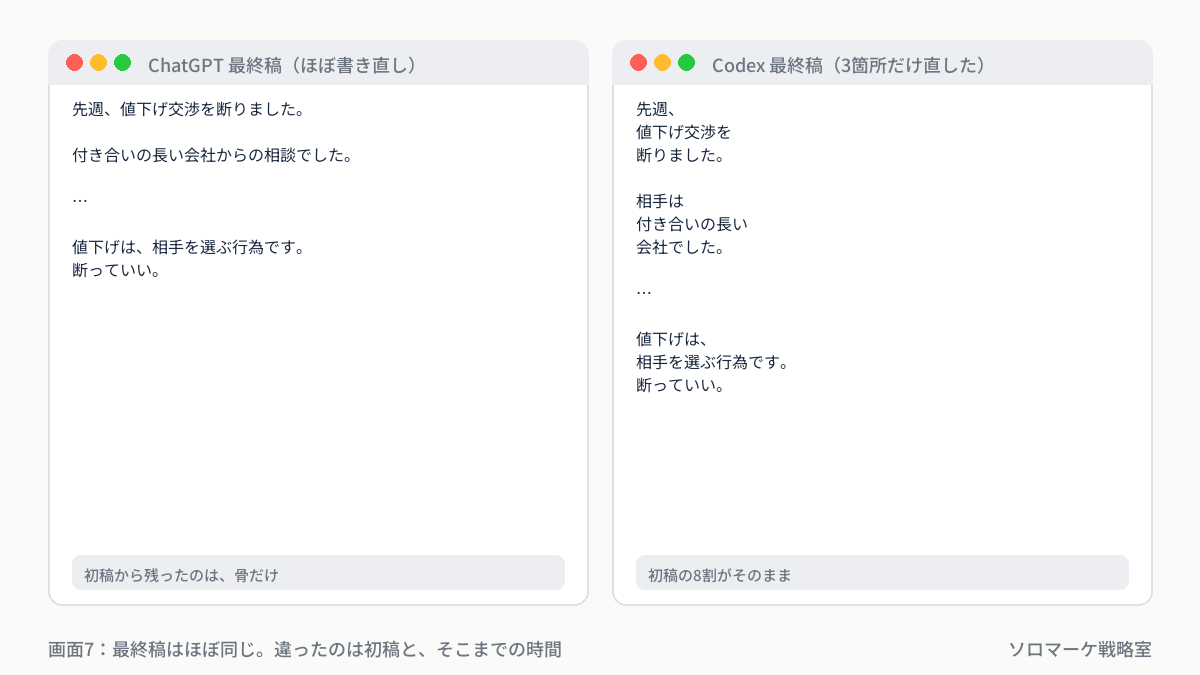Click line '付き合いの長い' in Codex window
Screen dimensions: 1200x675
pyautogui.click(x=692, y=224)
